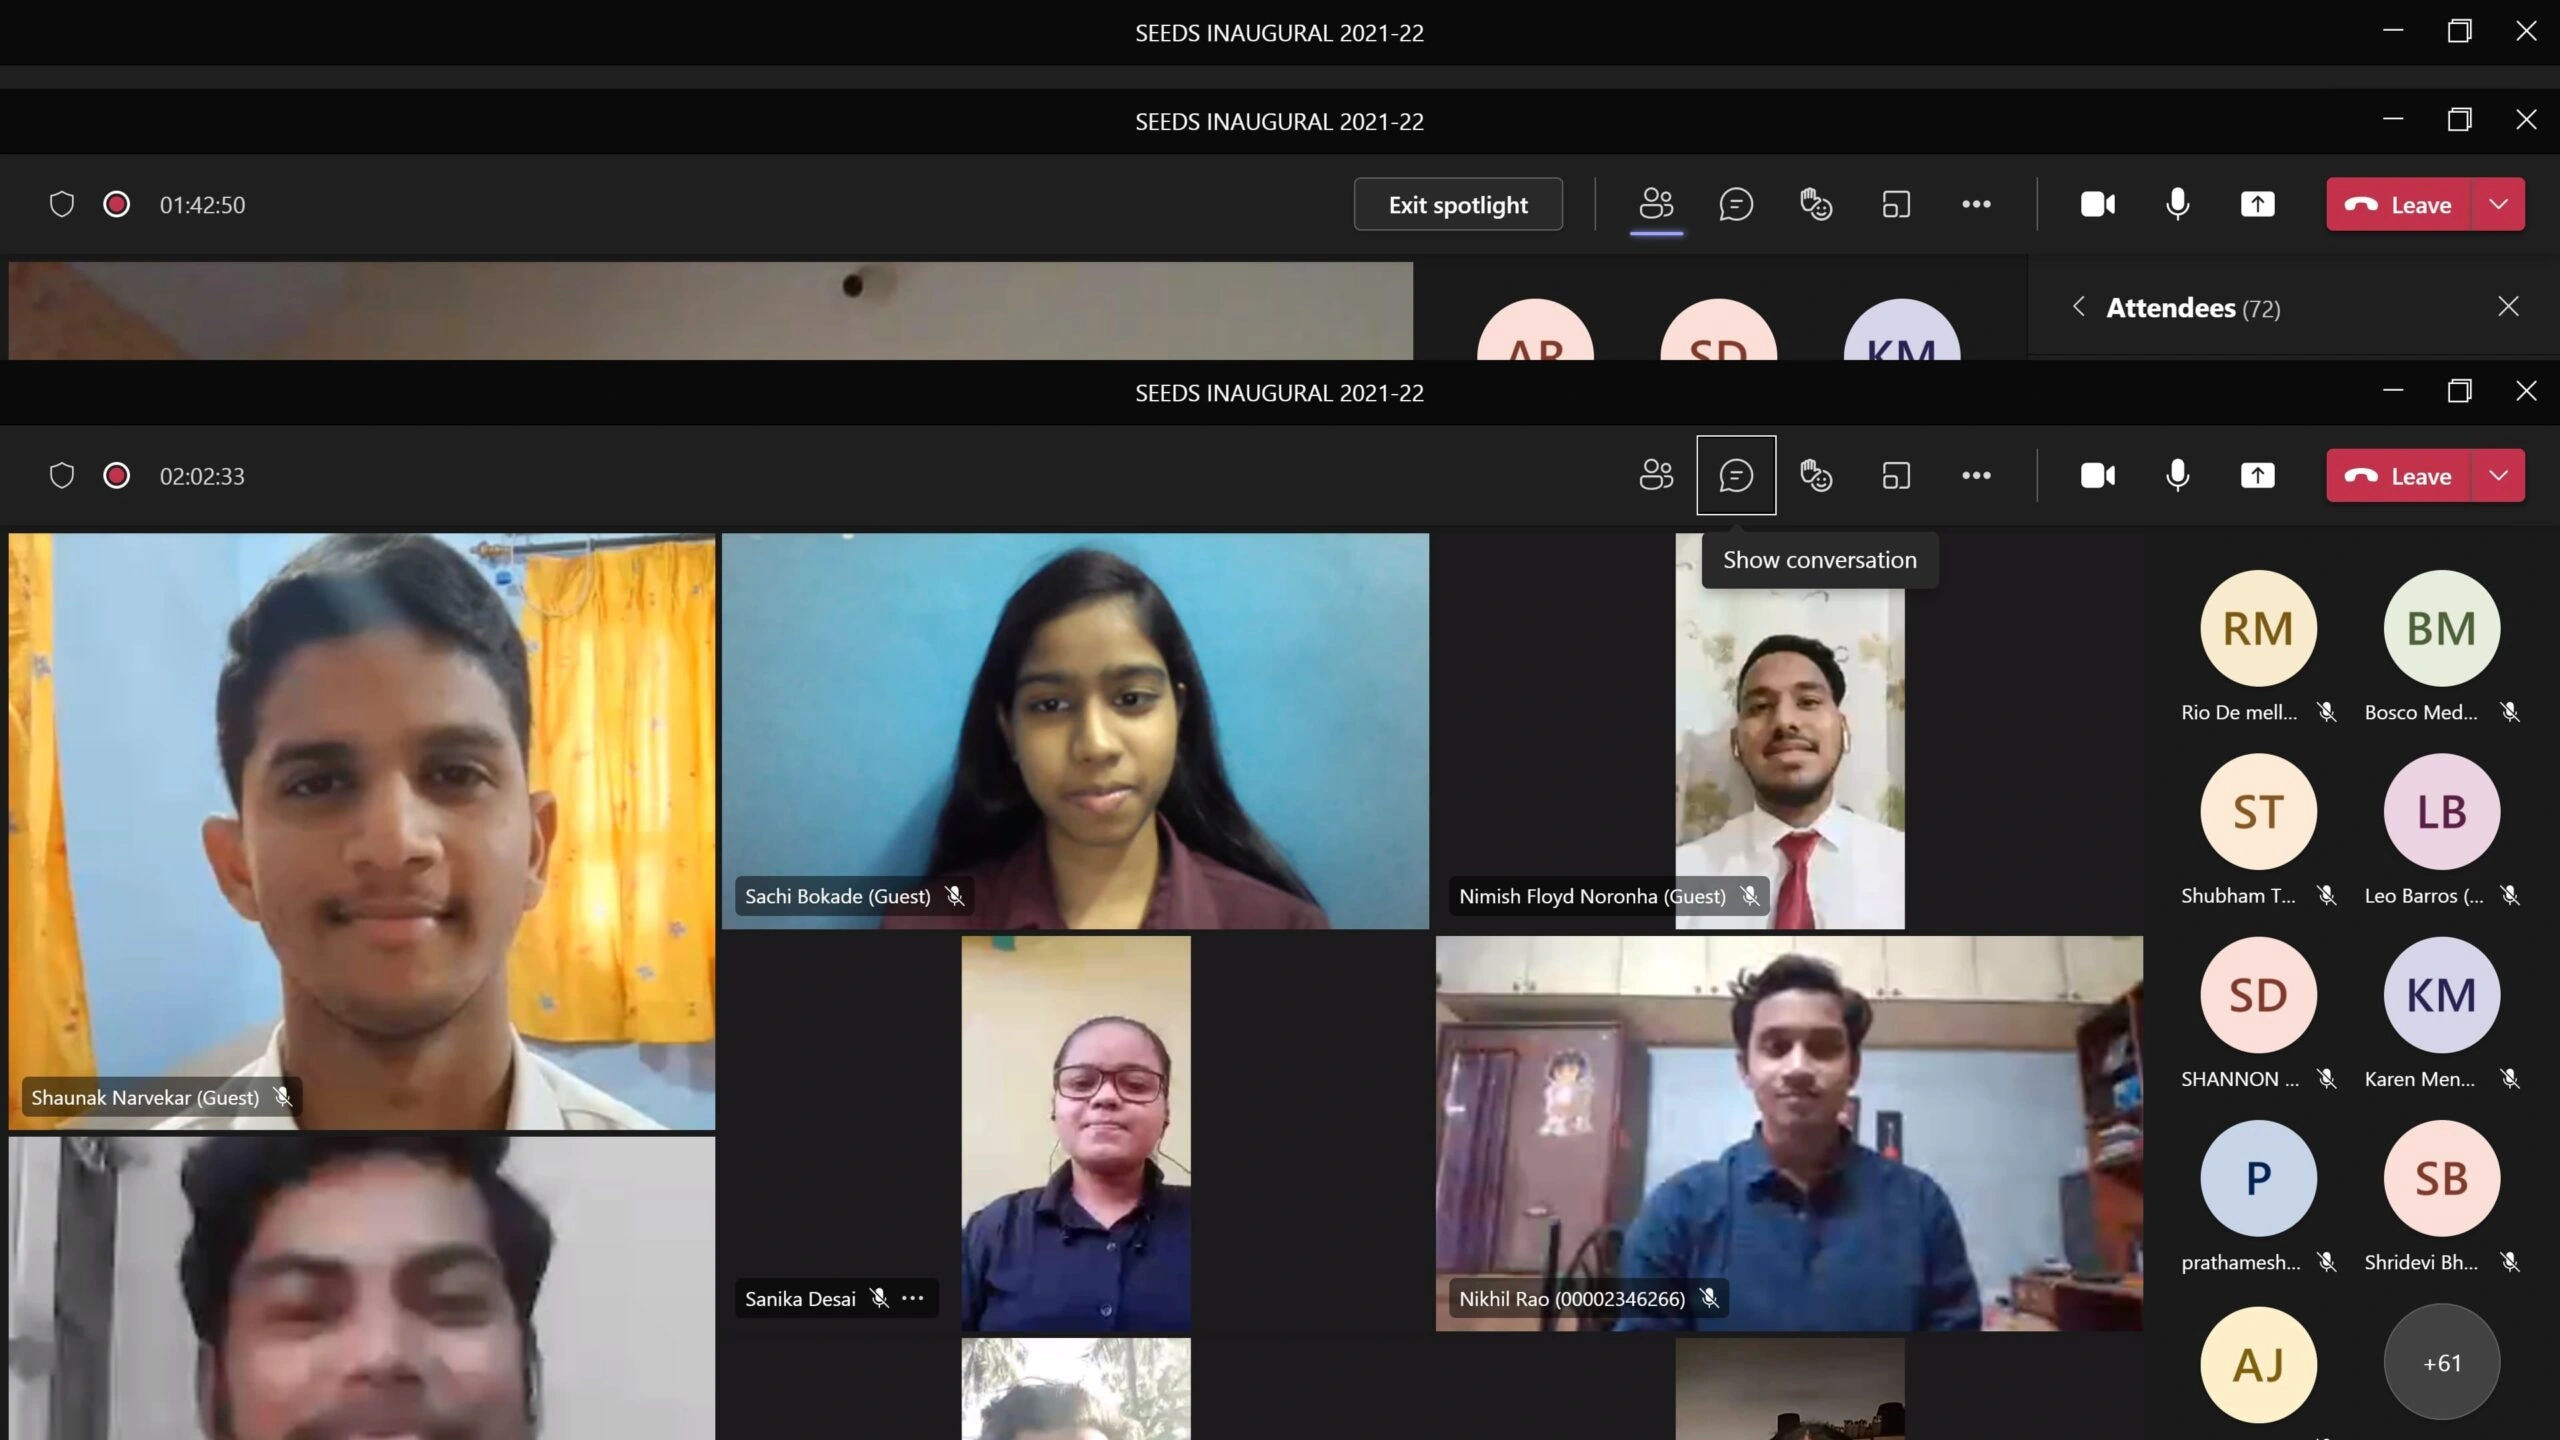The width and height of the screenshot is (2560, 1440).
Task: Click the ST avatar for Shubham T
Action: coord(2258,811)
